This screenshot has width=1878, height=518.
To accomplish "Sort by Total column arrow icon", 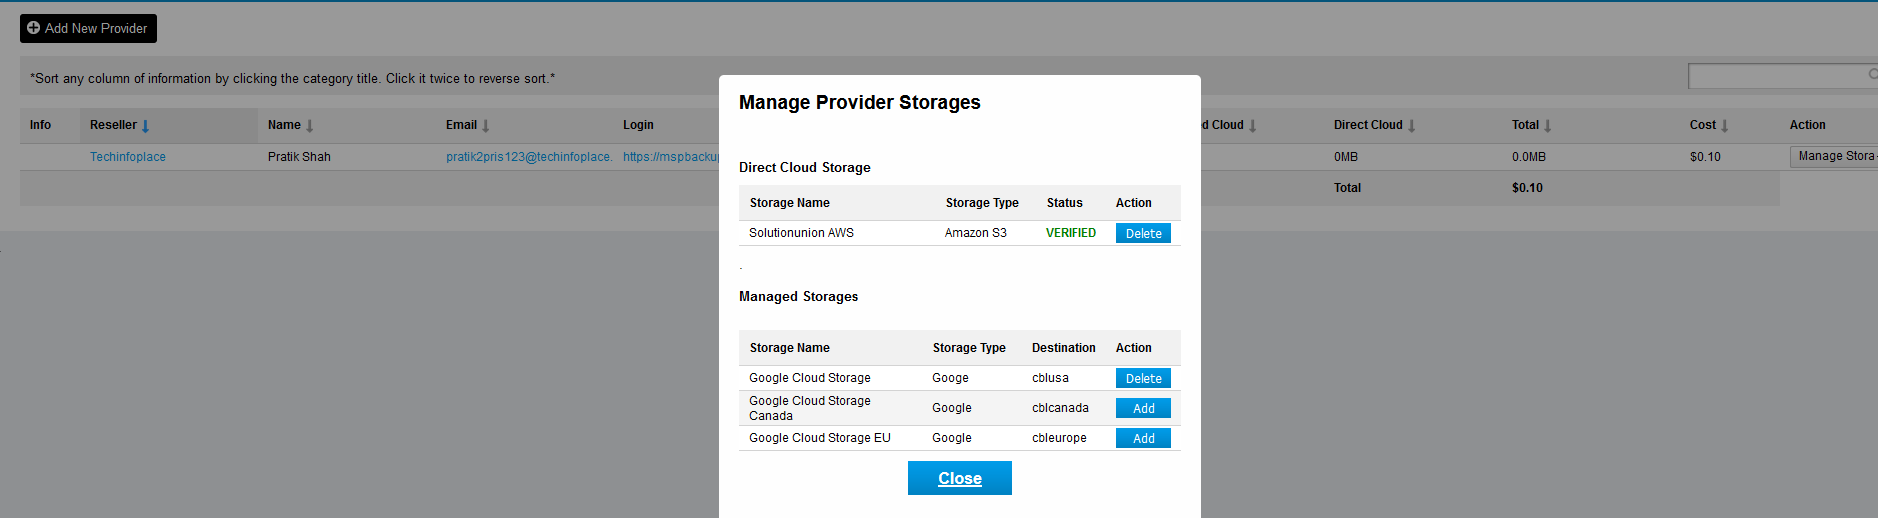I will coord(1548,126).
